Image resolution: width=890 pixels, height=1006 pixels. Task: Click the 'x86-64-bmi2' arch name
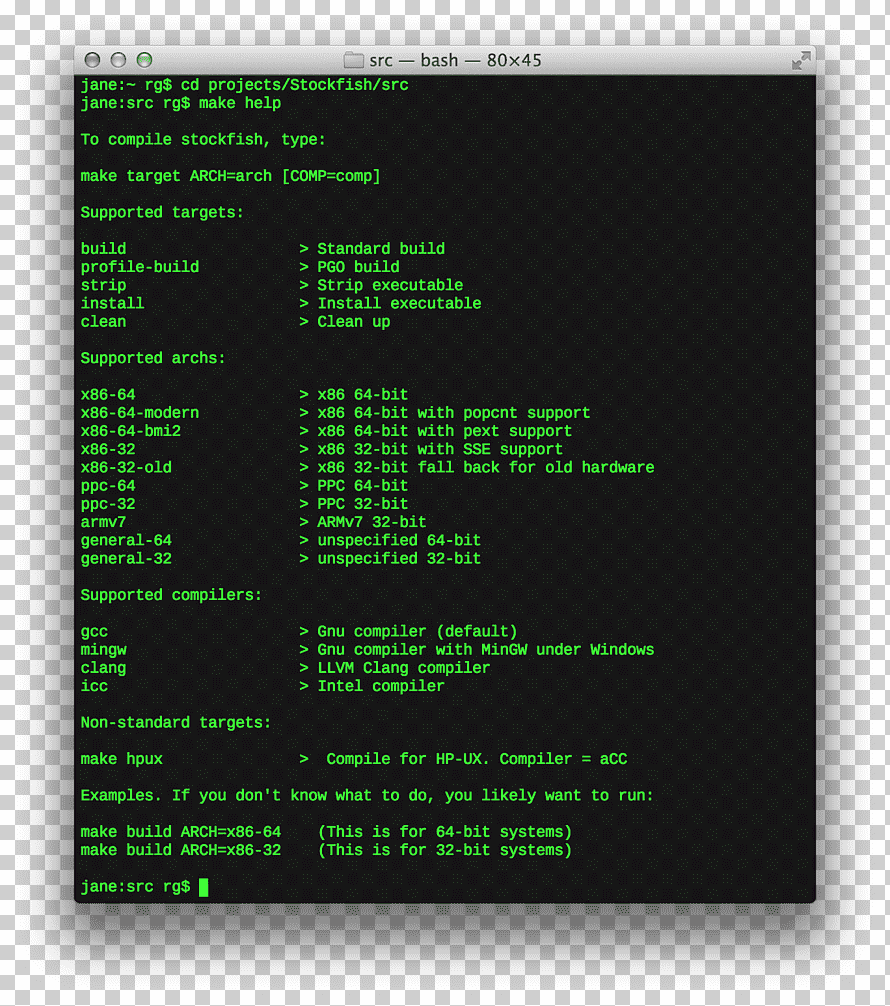point(130,431)
